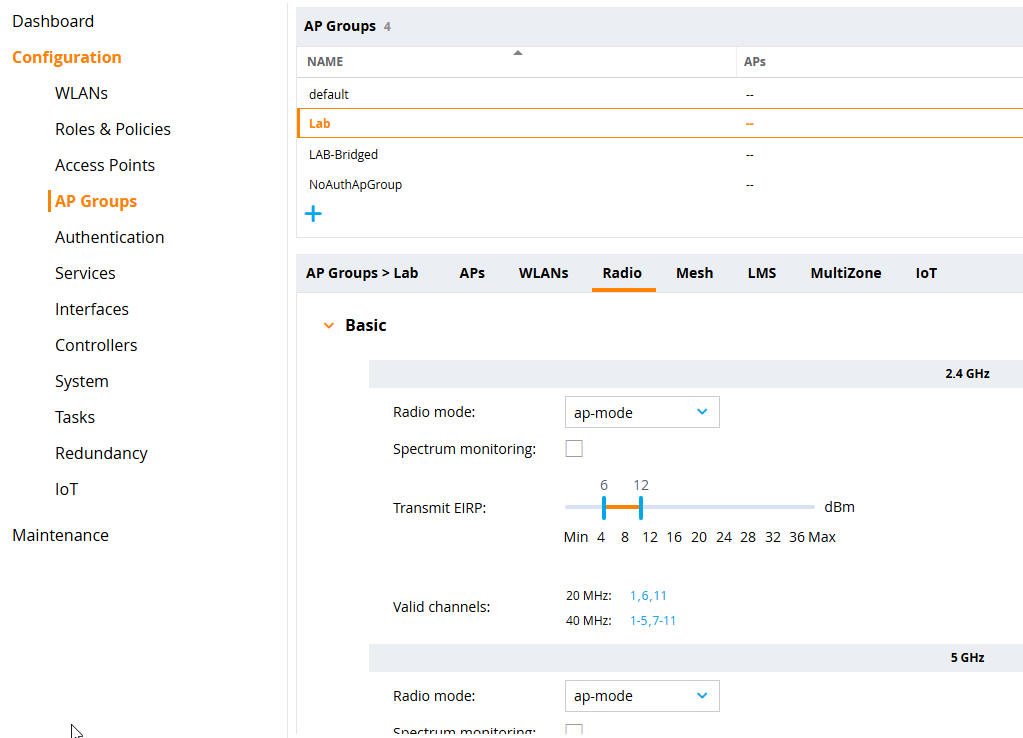Click the plus icon to add AP group

click(x=313, y=214)
